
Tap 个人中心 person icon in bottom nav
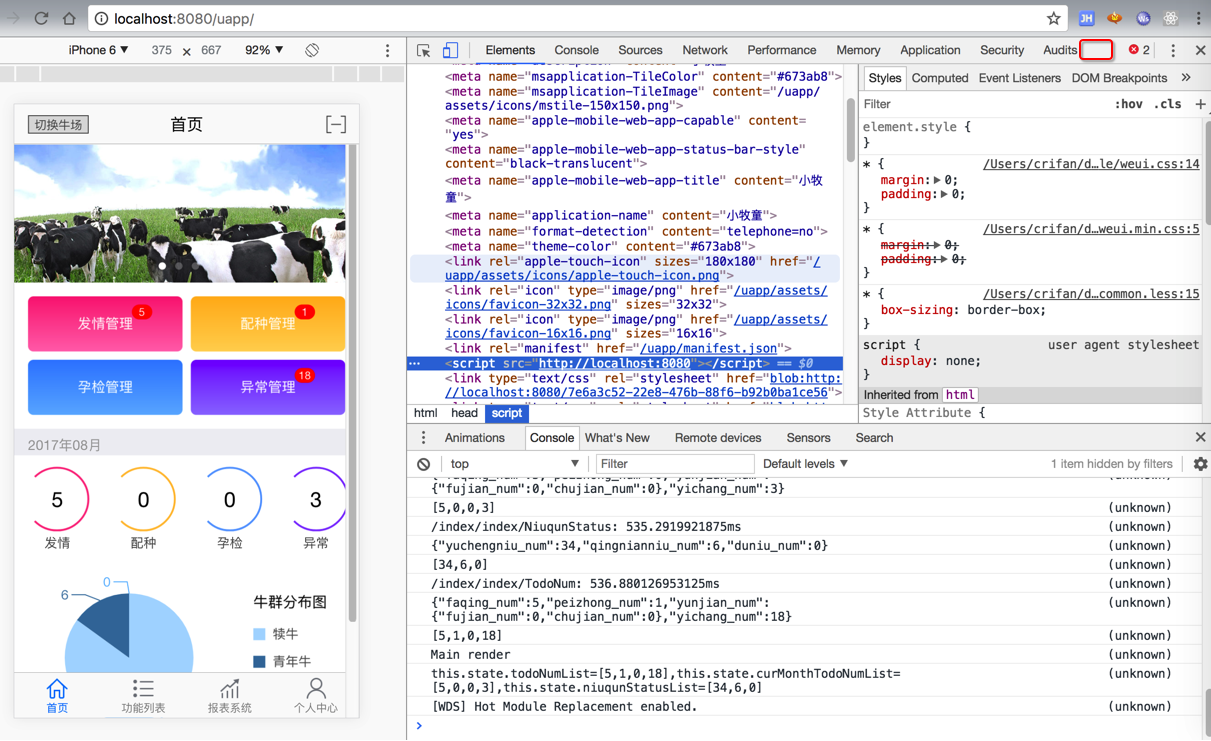click(316, 689)
